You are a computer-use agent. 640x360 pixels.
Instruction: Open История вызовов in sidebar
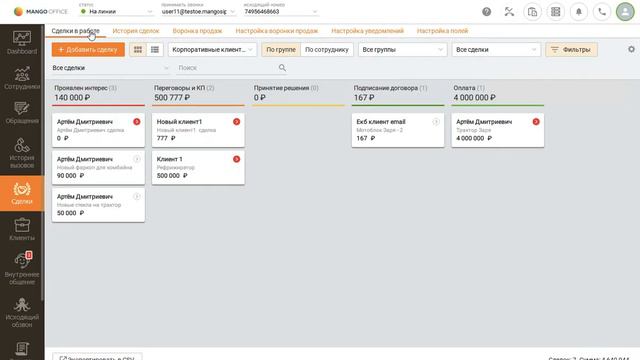pyautogui.click(x=22, y=153)
